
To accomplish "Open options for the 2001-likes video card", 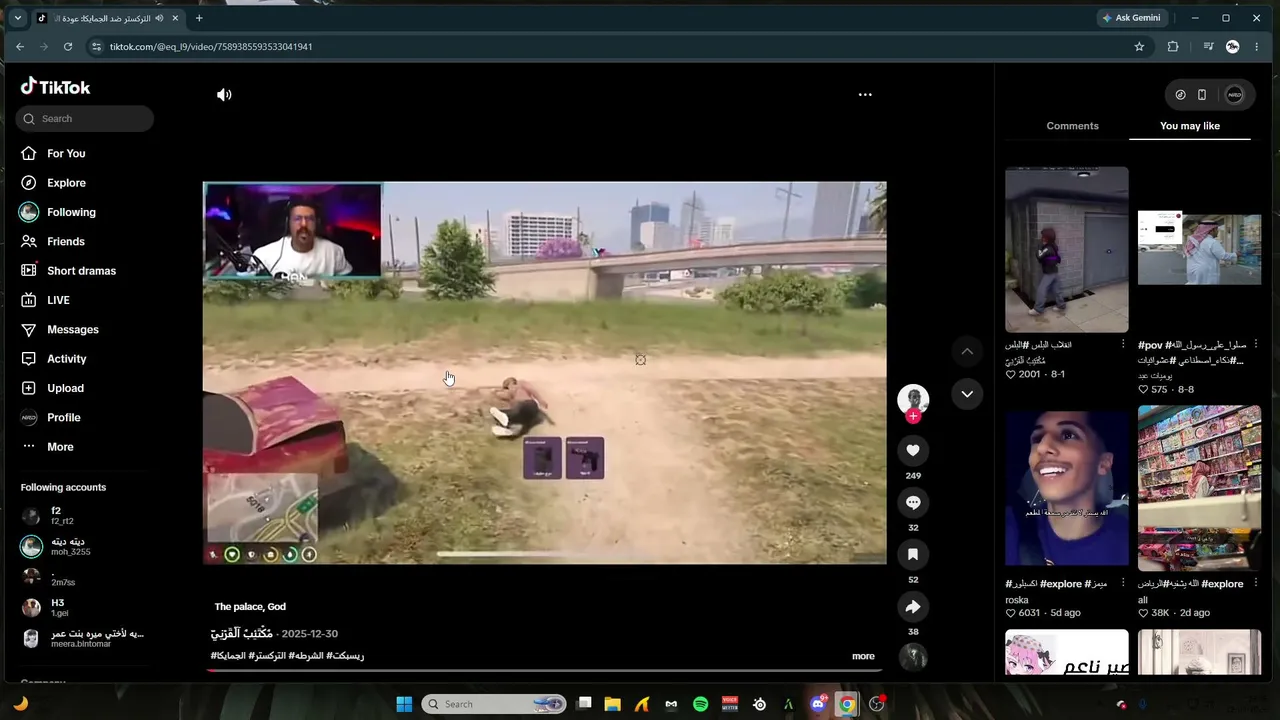I will (1123, 344).
